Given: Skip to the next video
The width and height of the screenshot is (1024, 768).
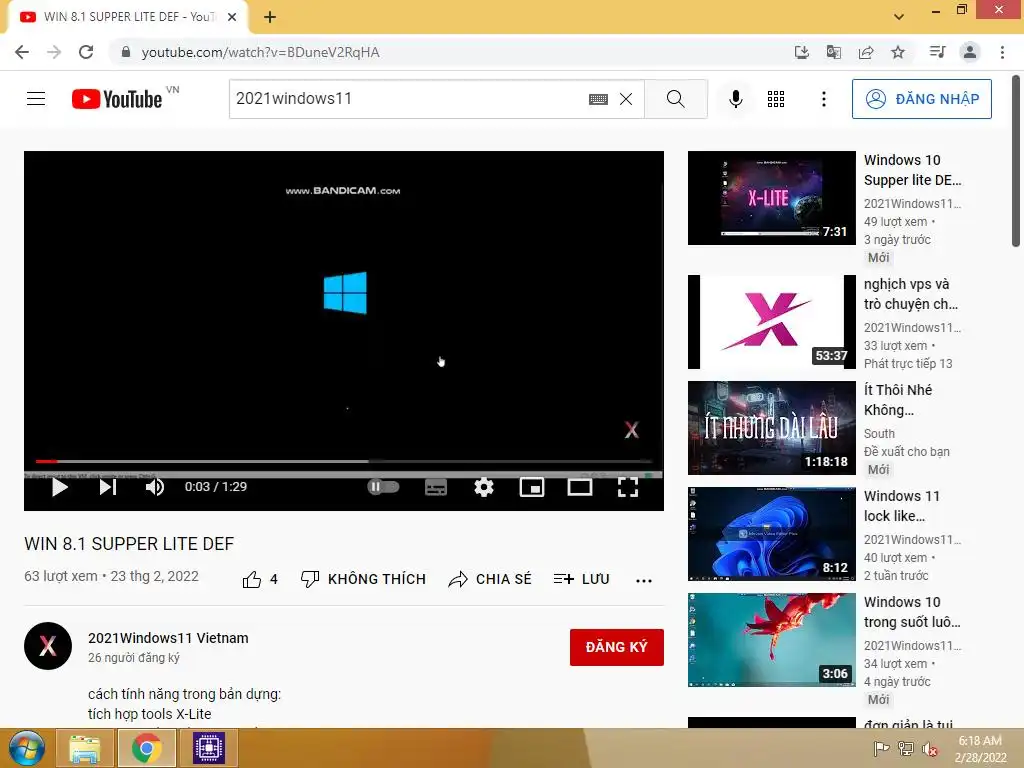Looking at the screenshot, I should pyautogui.click(x=108, y=487).
